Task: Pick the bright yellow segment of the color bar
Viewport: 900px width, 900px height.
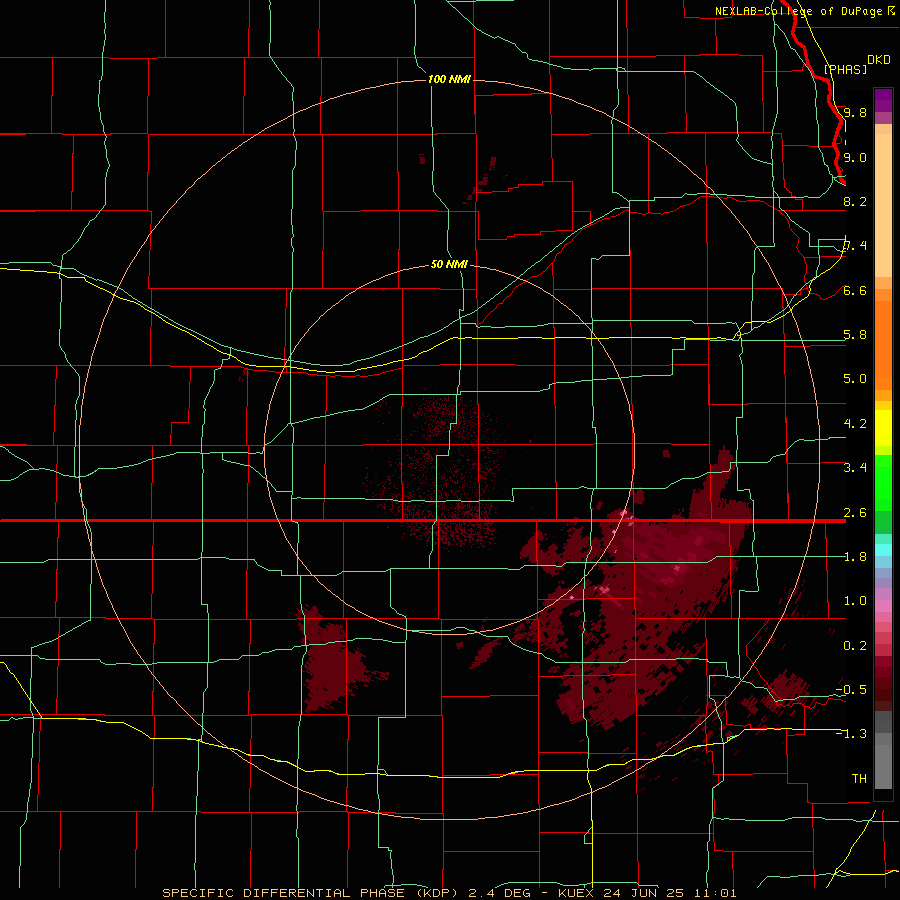Action: (883, 428)
